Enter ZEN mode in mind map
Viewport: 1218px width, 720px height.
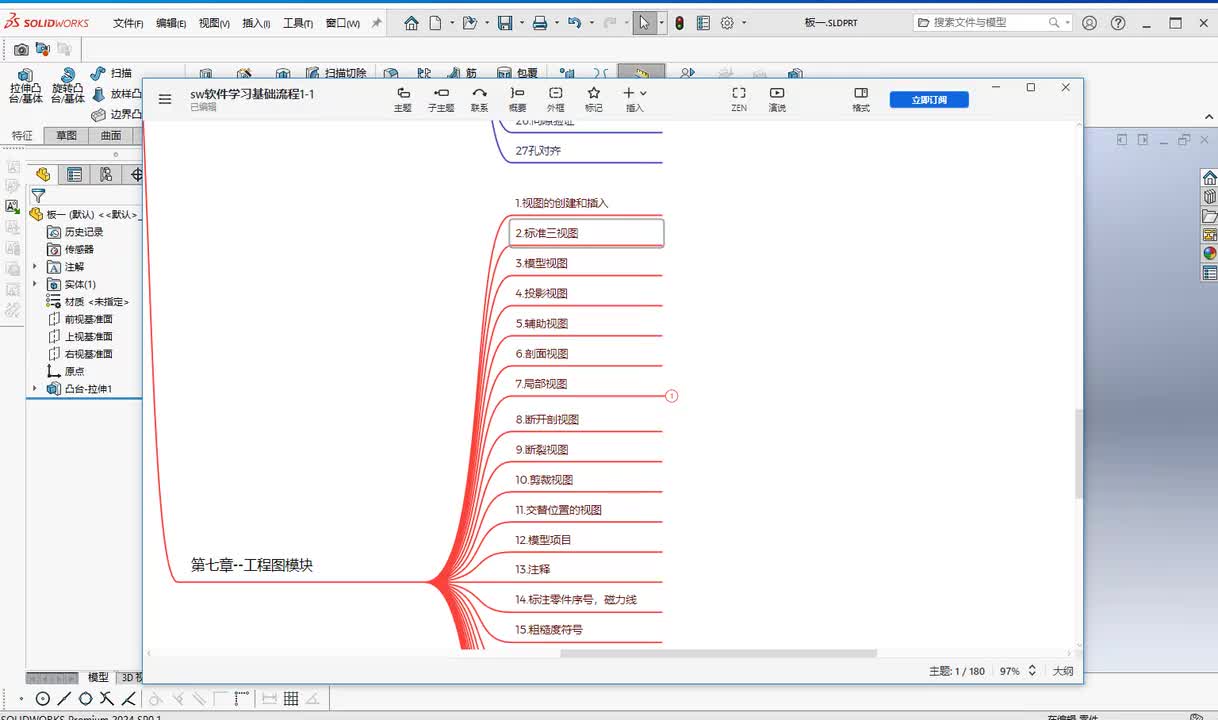[739, 99]
